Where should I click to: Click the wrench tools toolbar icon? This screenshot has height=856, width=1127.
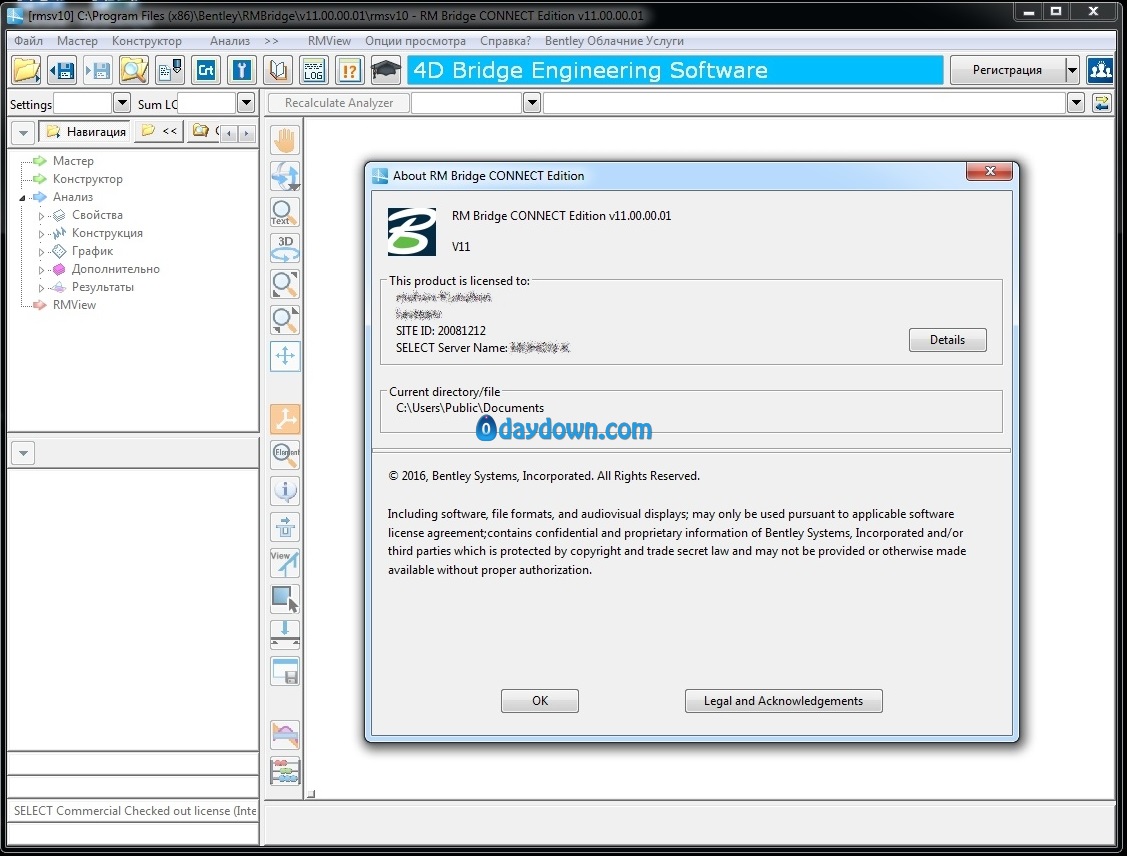click(242, 70)
